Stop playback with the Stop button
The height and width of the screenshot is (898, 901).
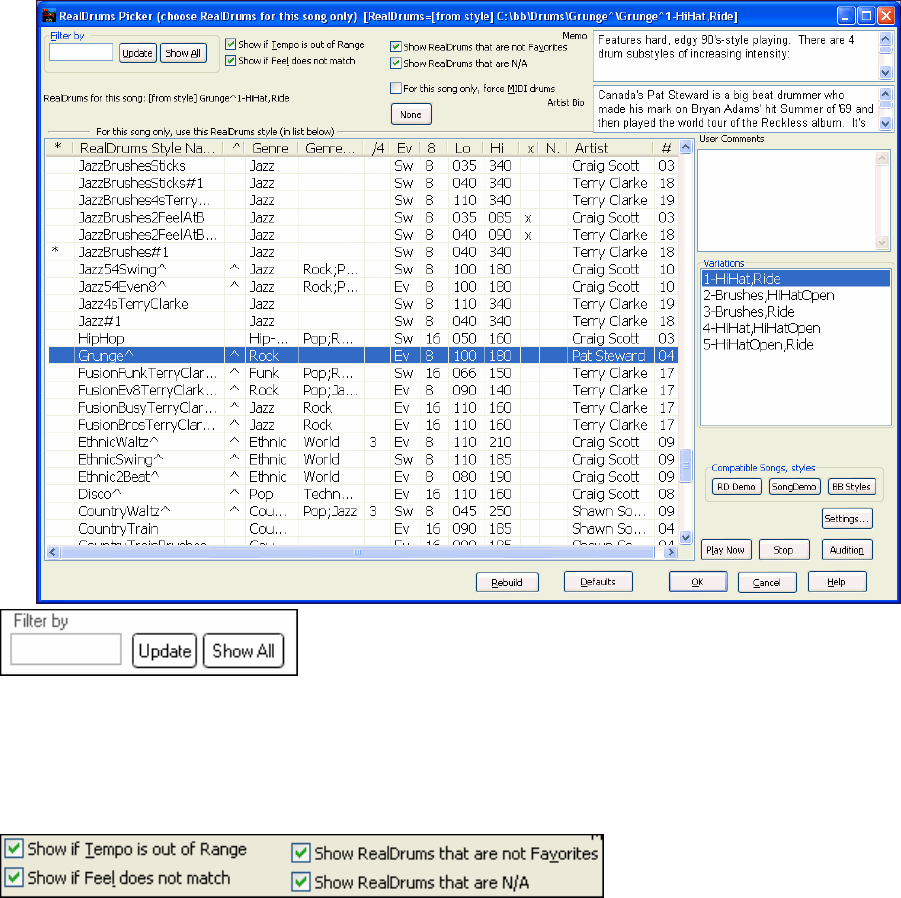(783, 550)
